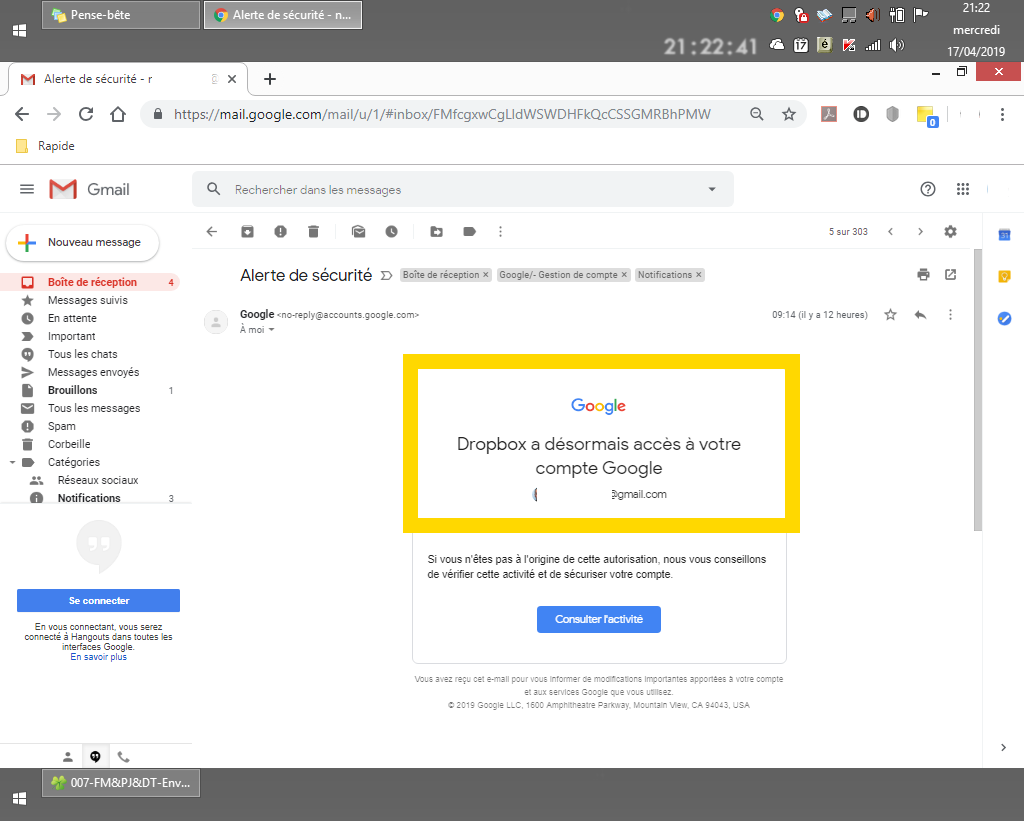Open Google Tasks side panel
The image size is (1024, 821).
[x=1004, y=319]
